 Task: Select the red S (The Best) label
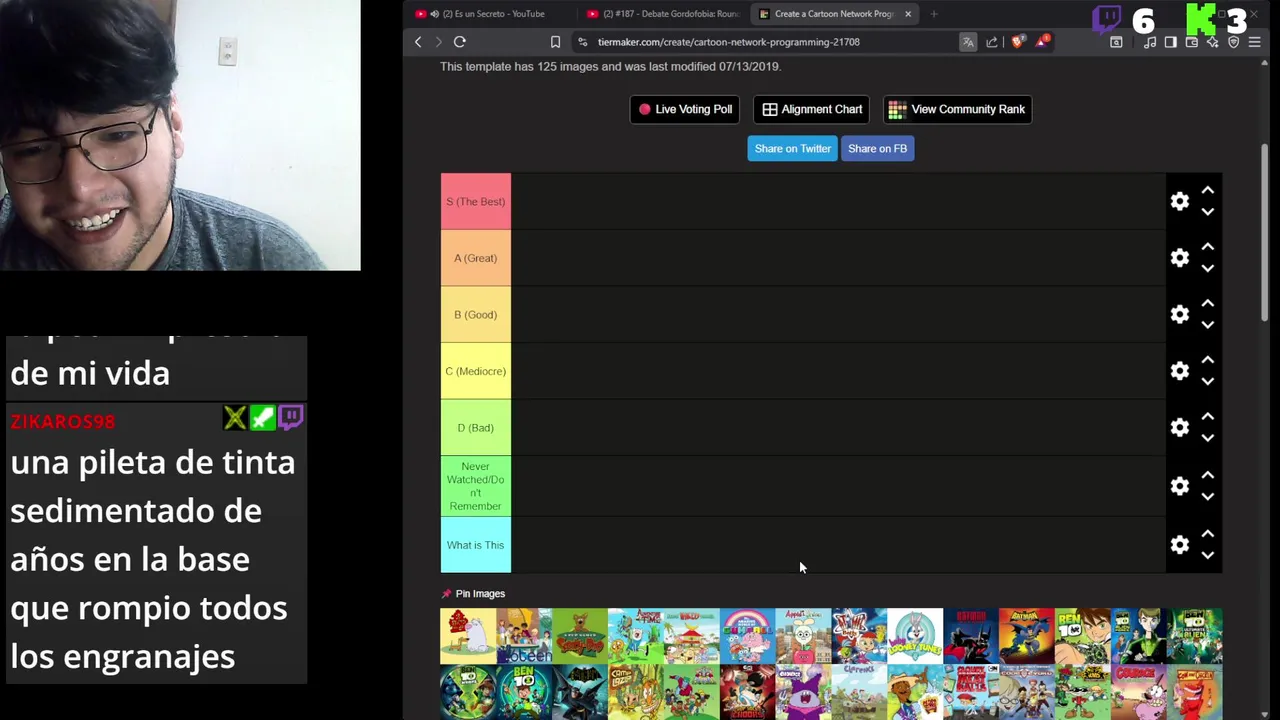click(x=476, y=201)
